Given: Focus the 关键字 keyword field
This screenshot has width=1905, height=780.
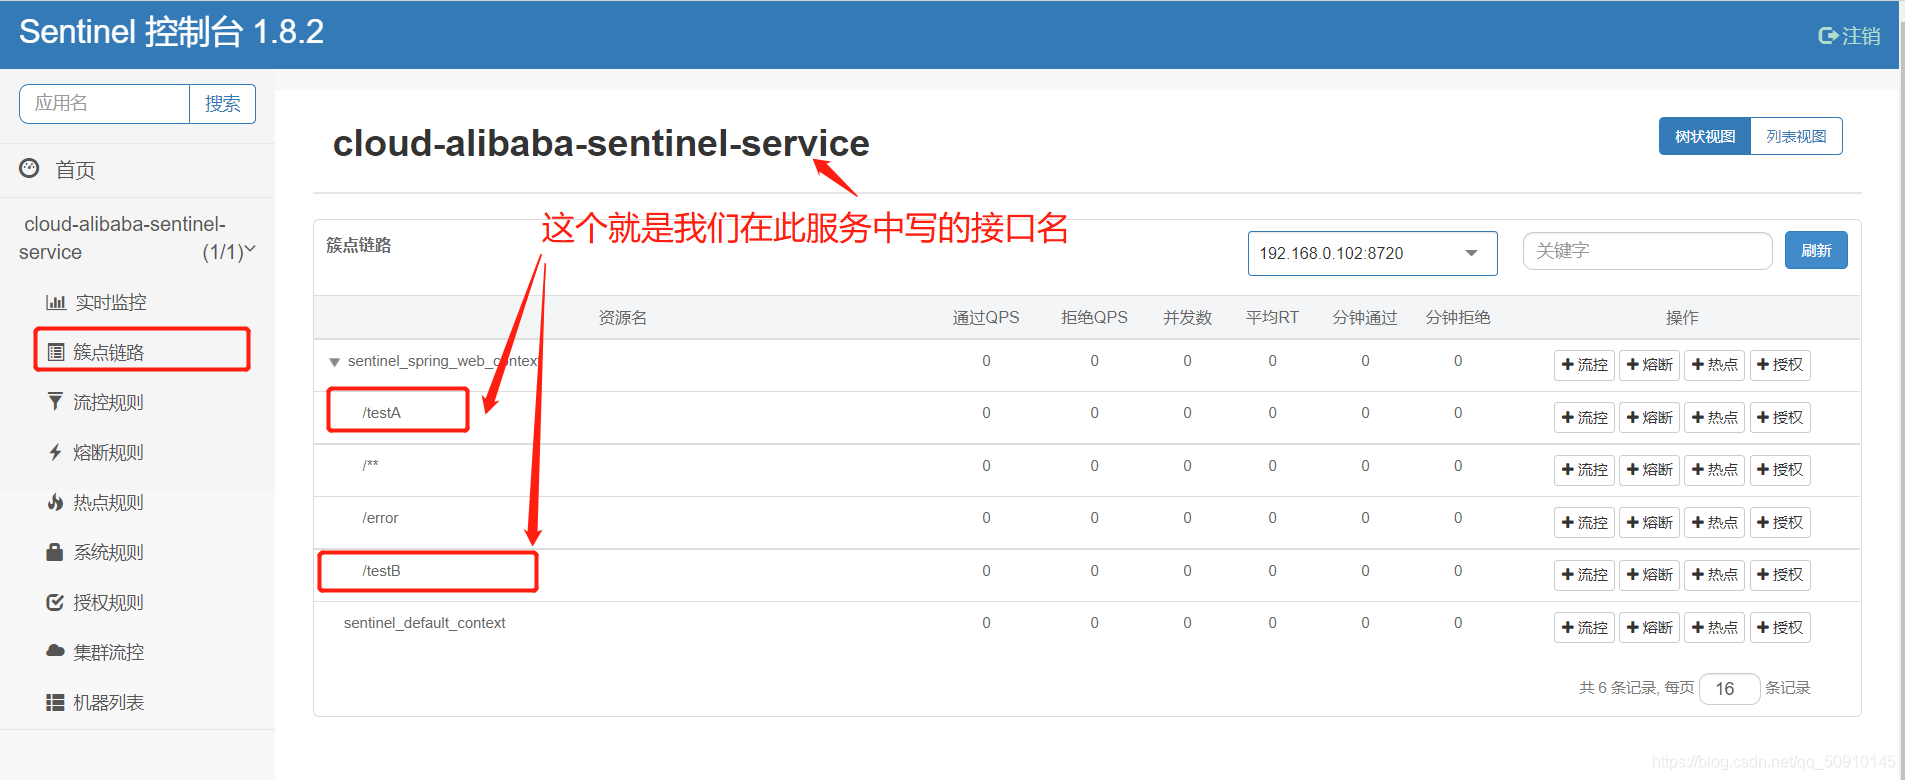Looking at the screenshot, I should coord(1647,251).
